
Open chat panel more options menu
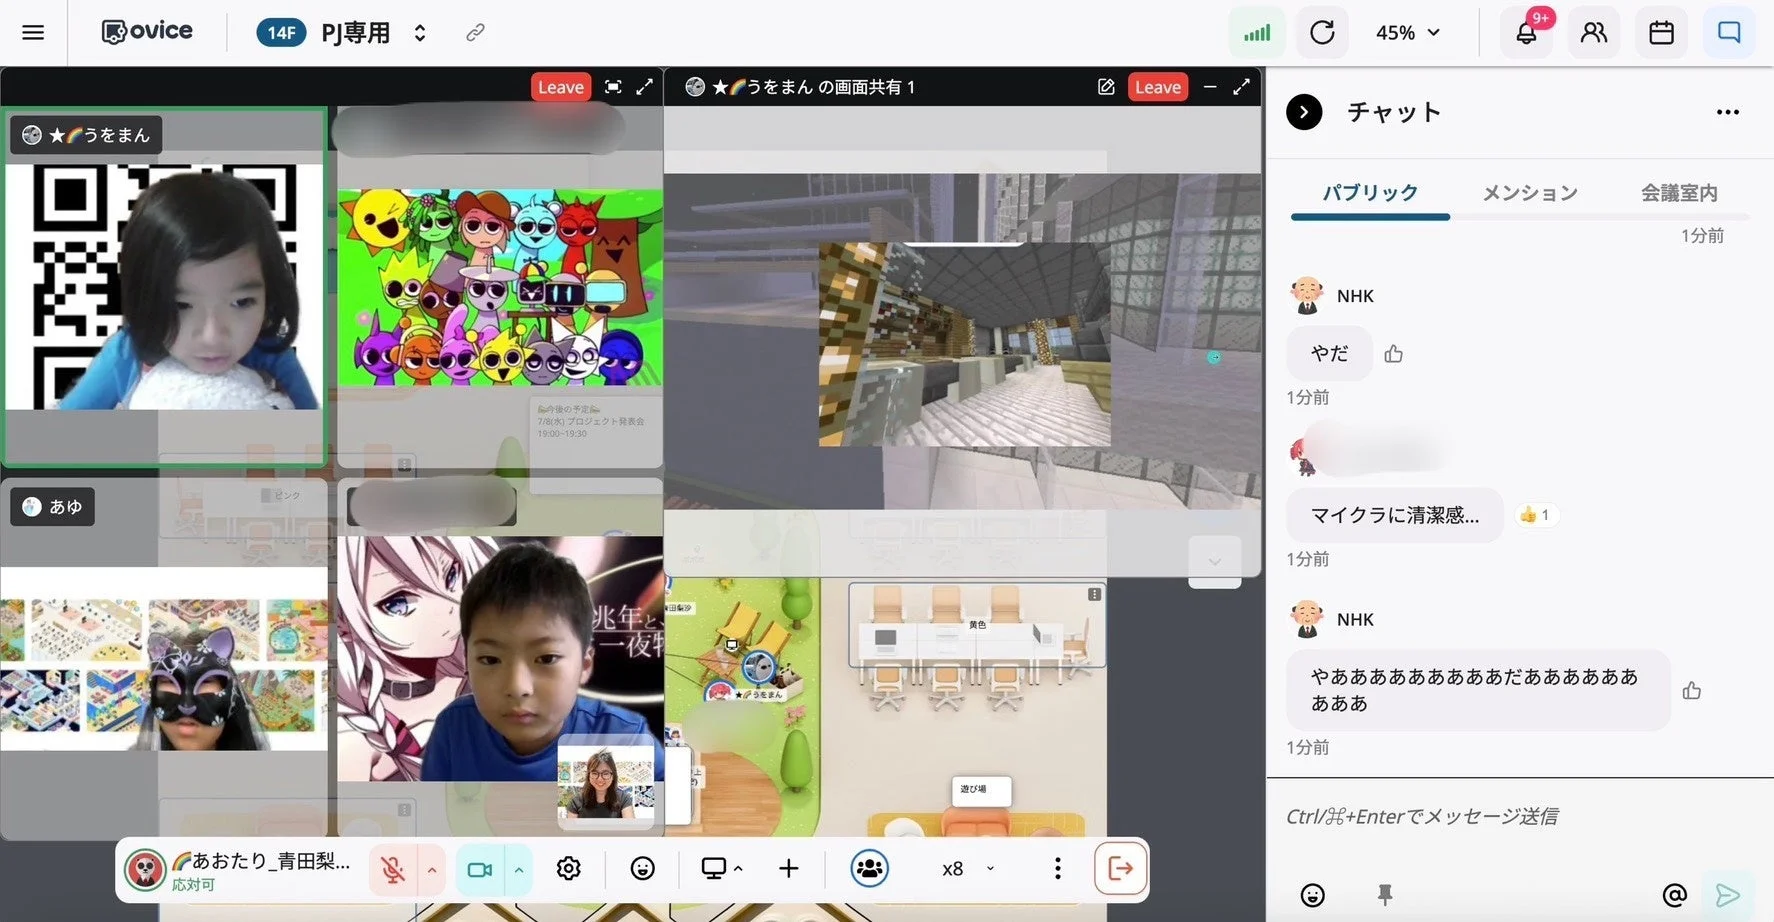pyautogui.click(x=1727, y=112)
